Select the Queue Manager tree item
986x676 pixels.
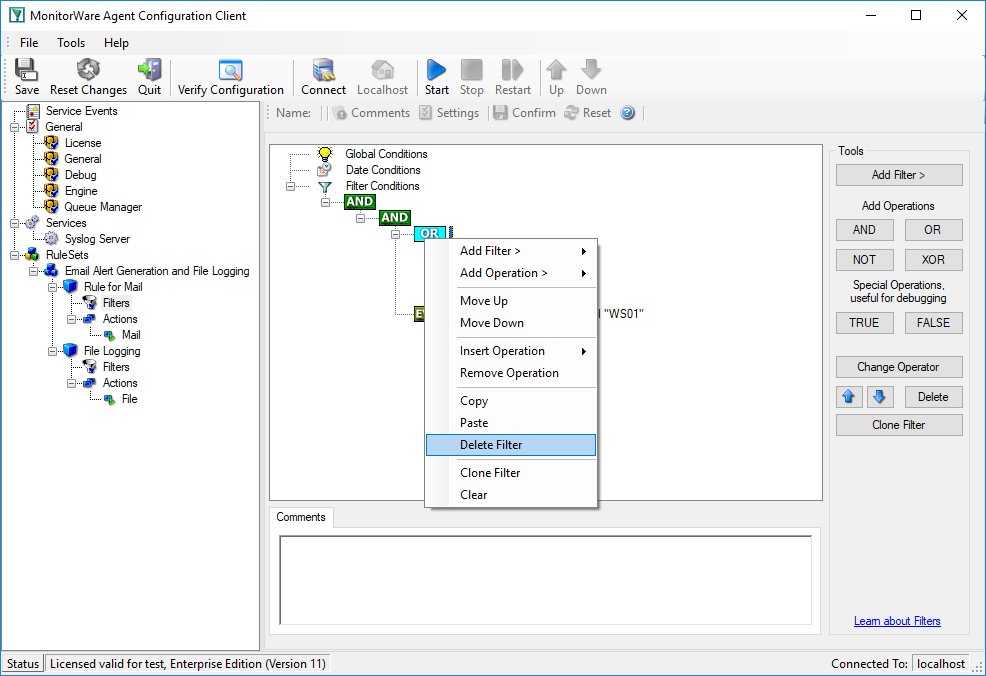(103, 207)
